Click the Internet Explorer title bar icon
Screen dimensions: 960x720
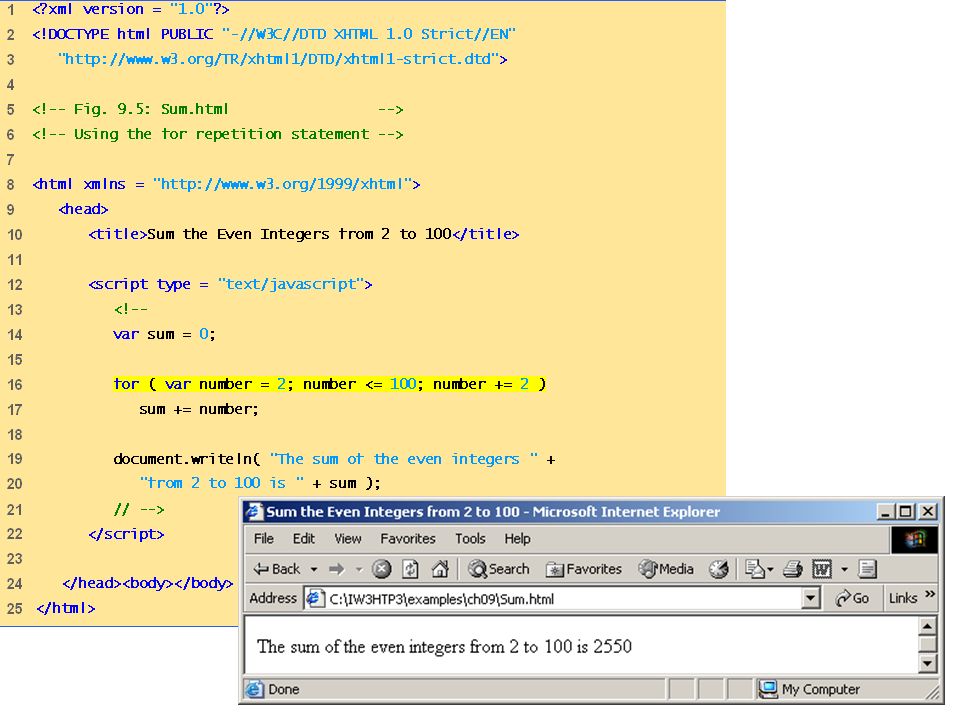pos(254,511)
